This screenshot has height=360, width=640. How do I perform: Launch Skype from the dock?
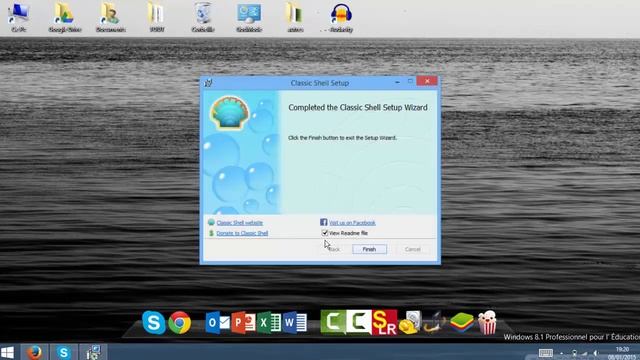[x=153, y=322]
